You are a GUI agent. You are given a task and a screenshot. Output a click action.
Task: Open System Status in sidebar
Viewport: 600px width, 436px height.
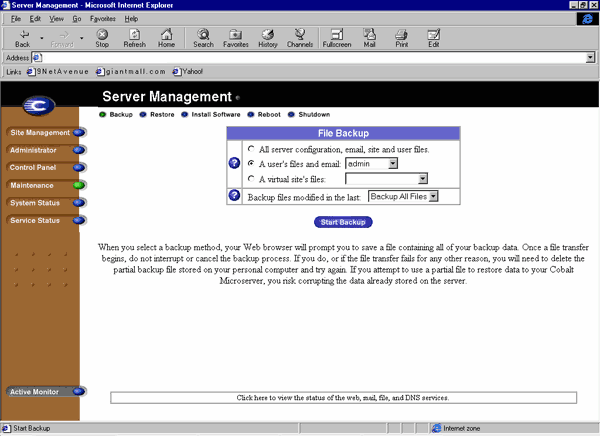click(x=46, y=203)
